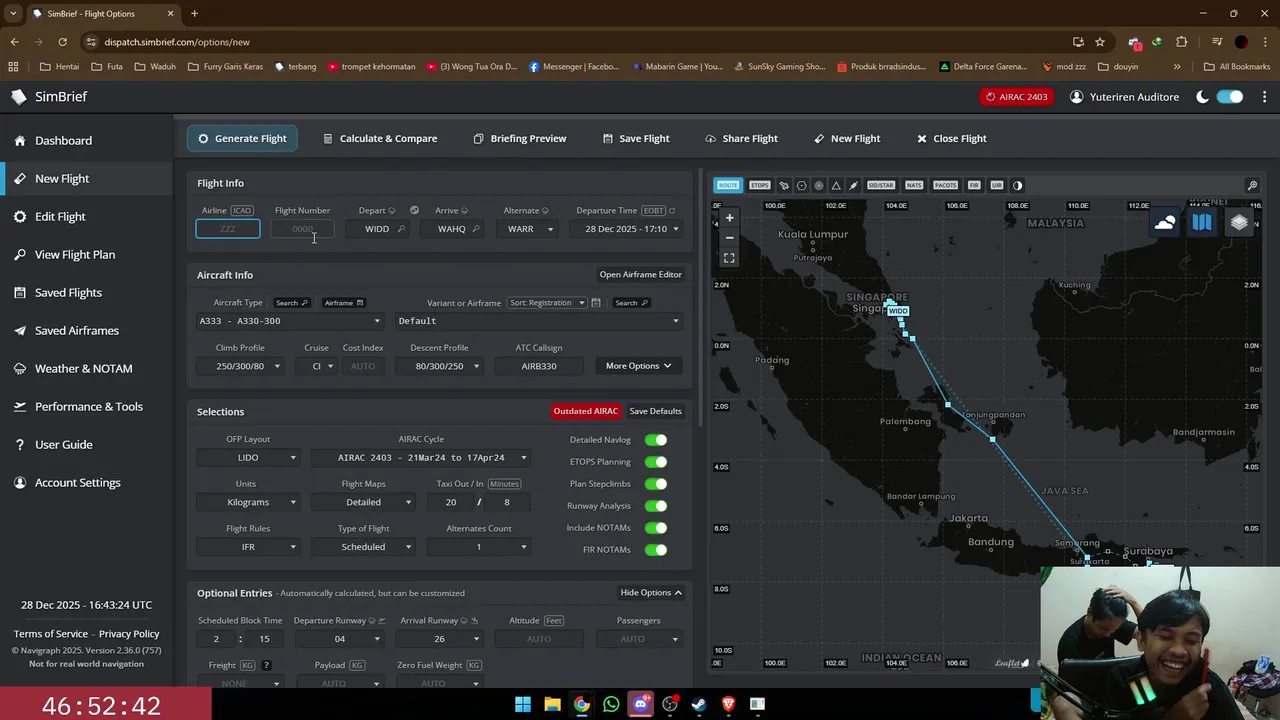Toggle the PACOTS tracks overlay button

pos(945,185)
